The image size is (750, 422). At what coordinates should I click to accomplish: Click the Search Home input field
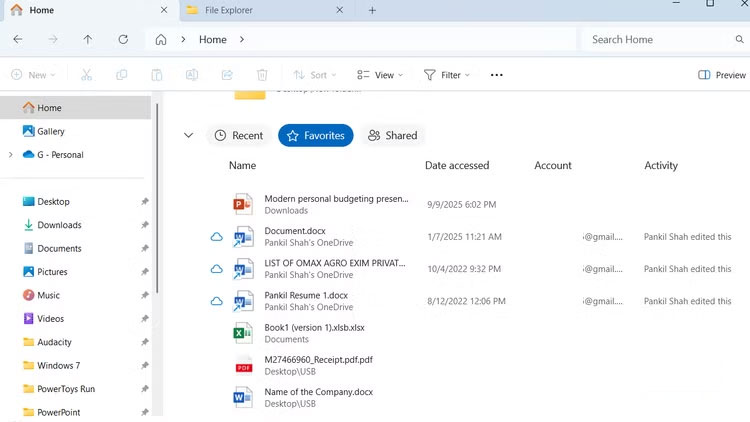[660, 40]
